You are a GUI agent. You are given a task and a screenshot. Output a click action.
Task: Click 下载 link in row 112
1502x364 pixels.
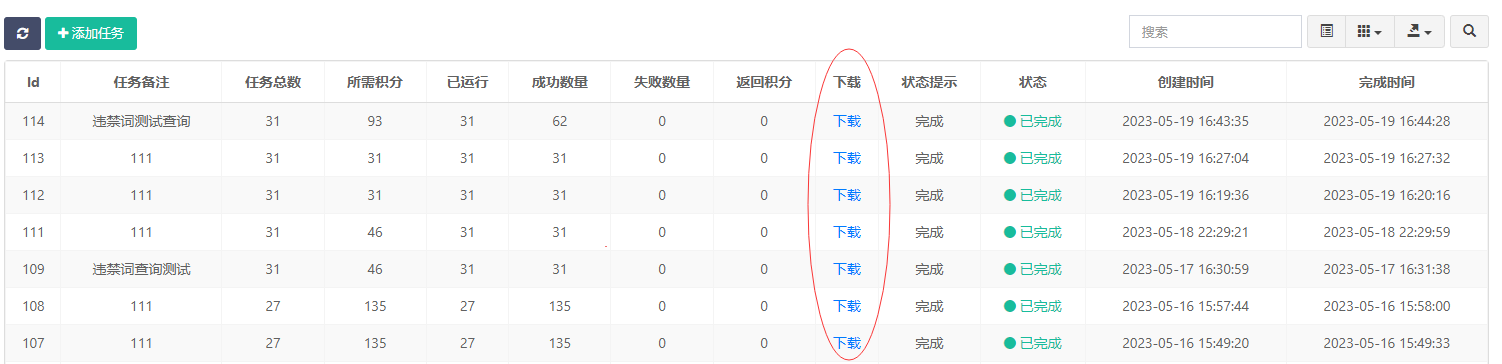tap(847, 195)
